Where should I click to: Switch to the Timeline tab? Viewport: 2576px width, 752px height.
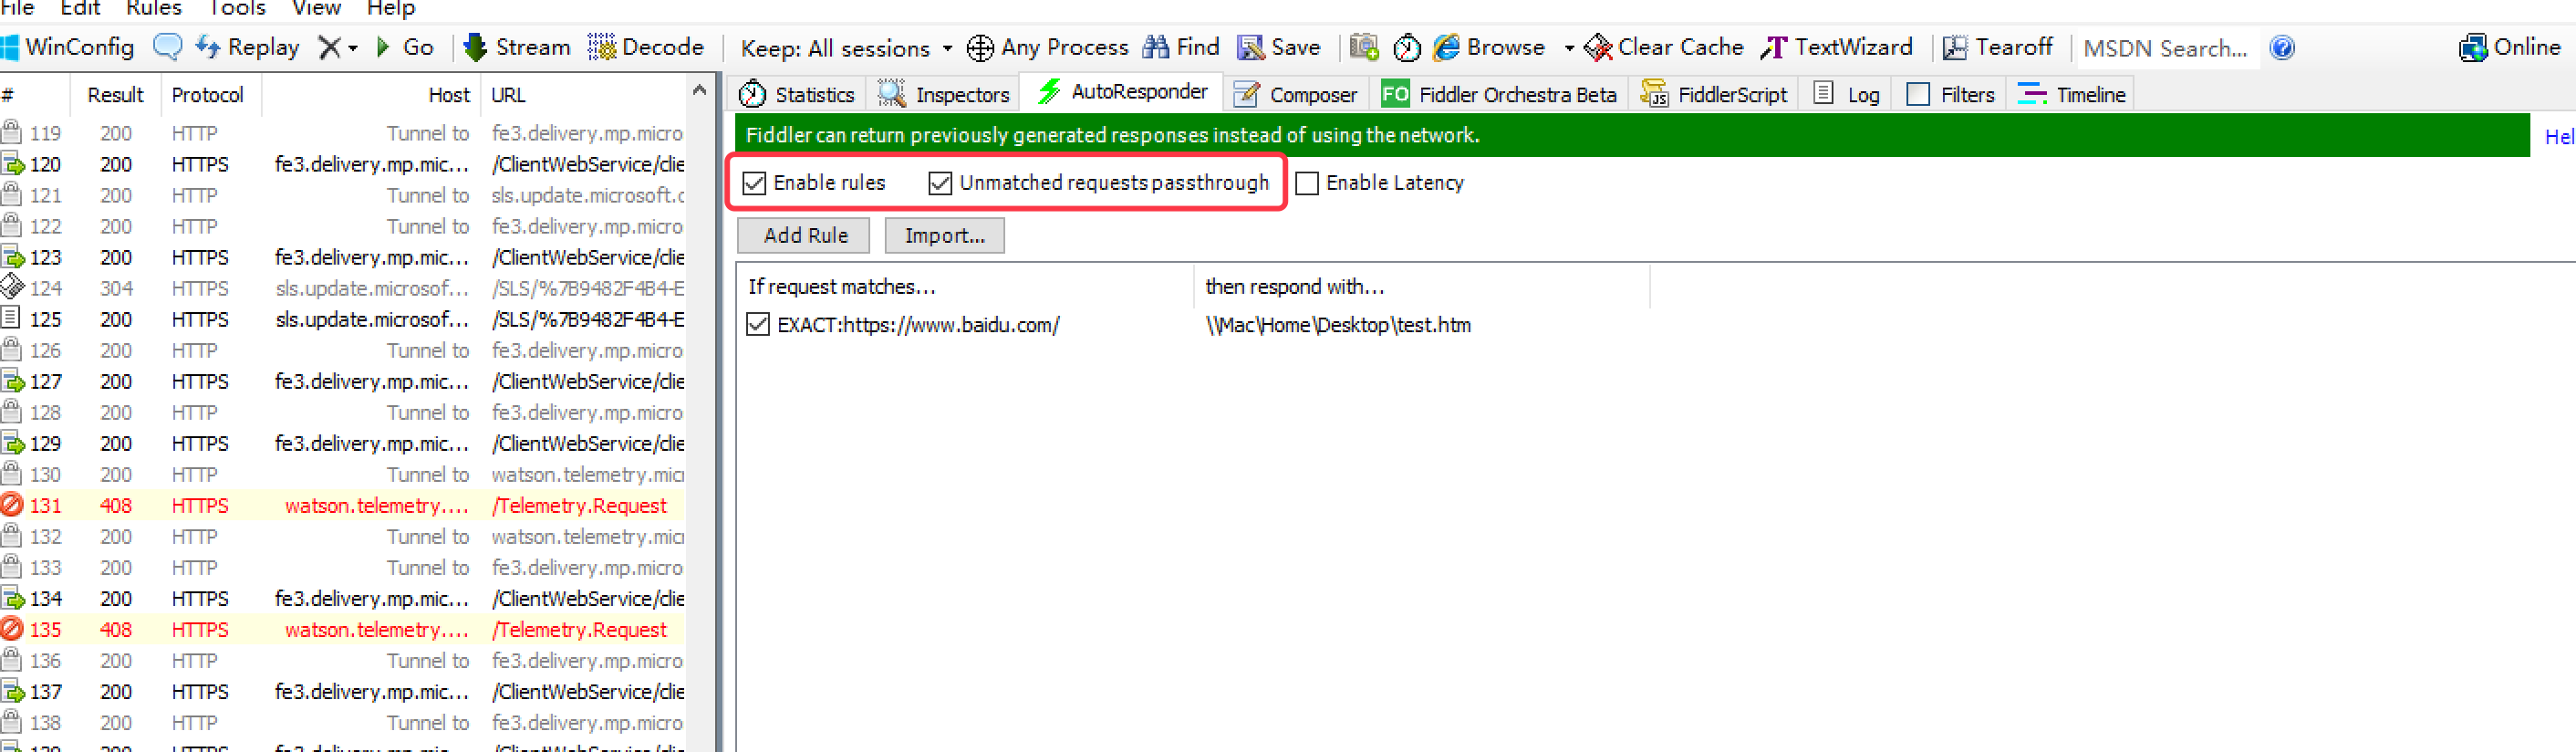2071,94
